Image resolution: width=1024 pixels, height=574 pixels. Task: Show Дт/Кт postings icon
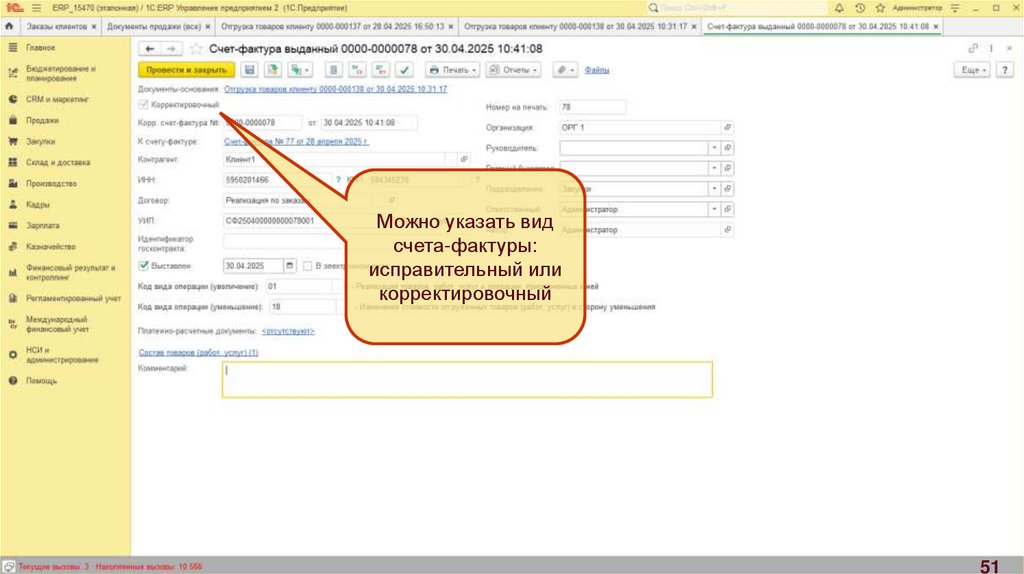357,70
